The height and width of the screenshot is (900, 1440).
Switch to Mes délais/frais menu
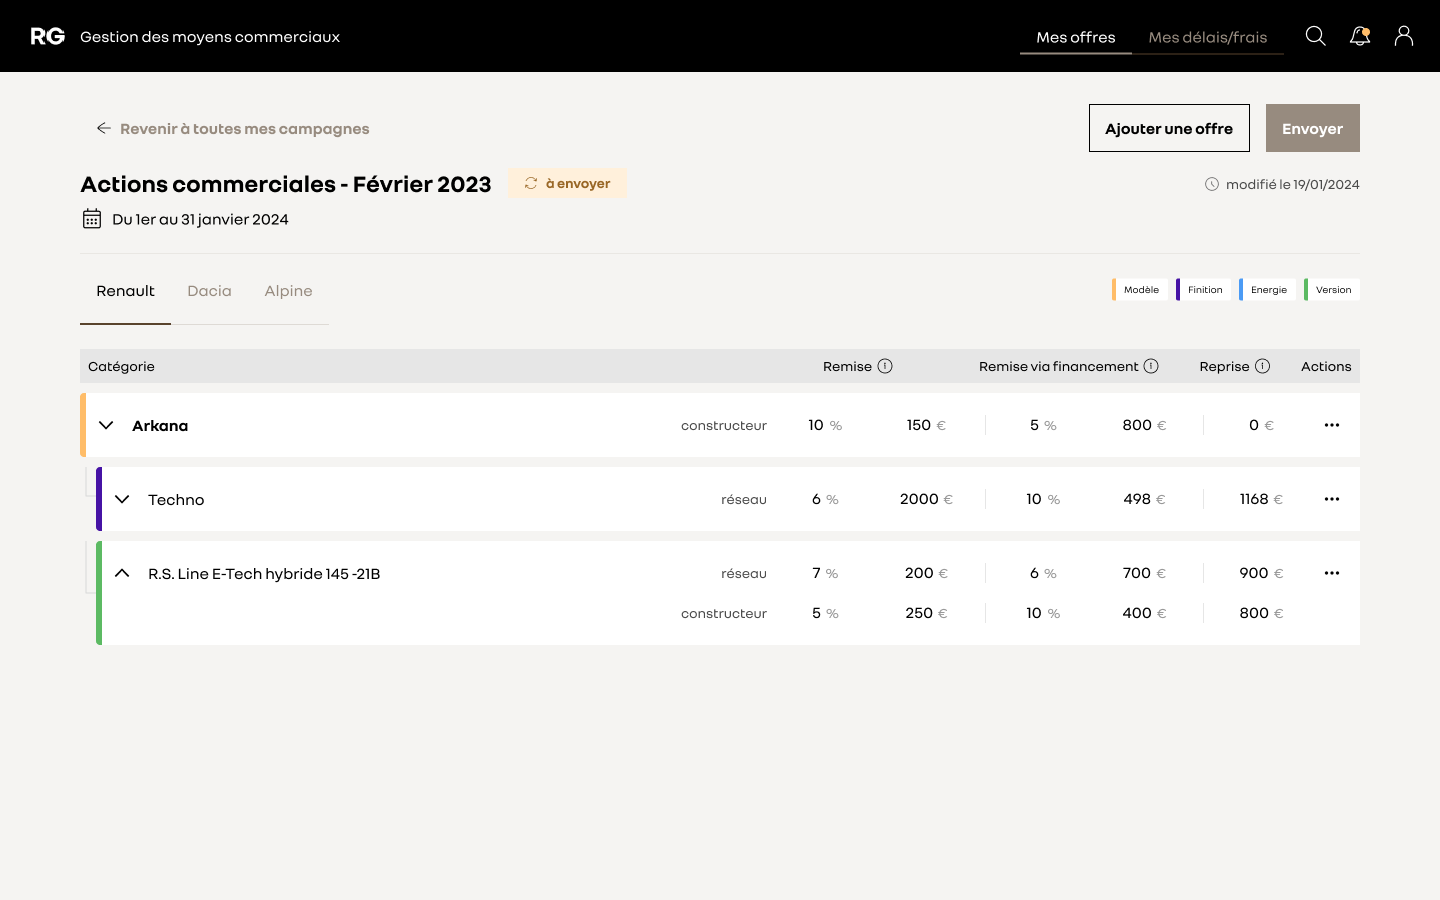(1208, 37)
